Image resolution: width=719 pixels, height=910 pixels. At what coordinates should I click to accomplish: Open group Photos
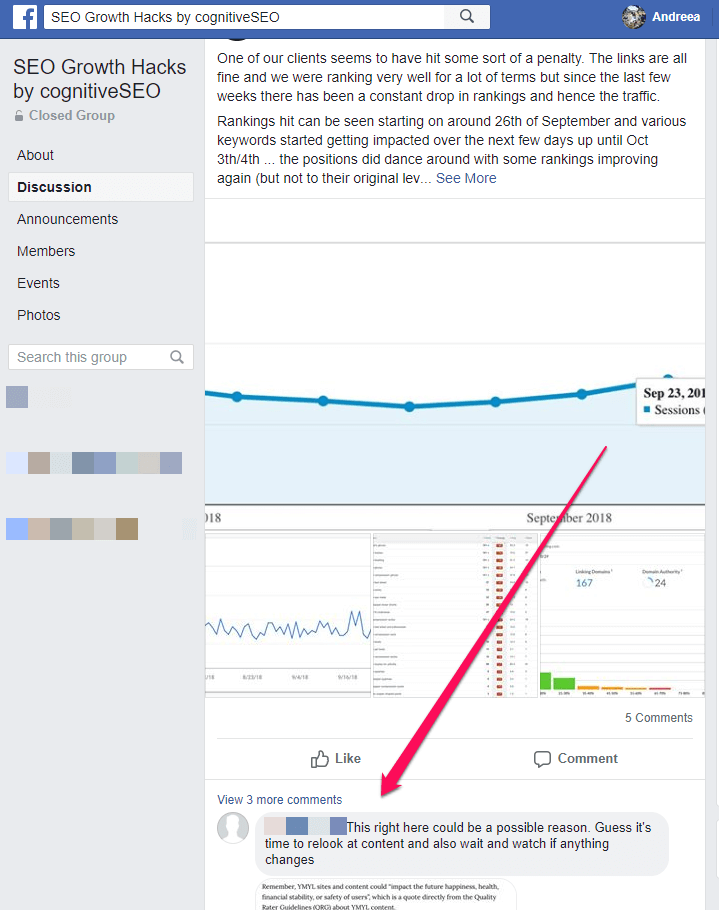[39, 315]
